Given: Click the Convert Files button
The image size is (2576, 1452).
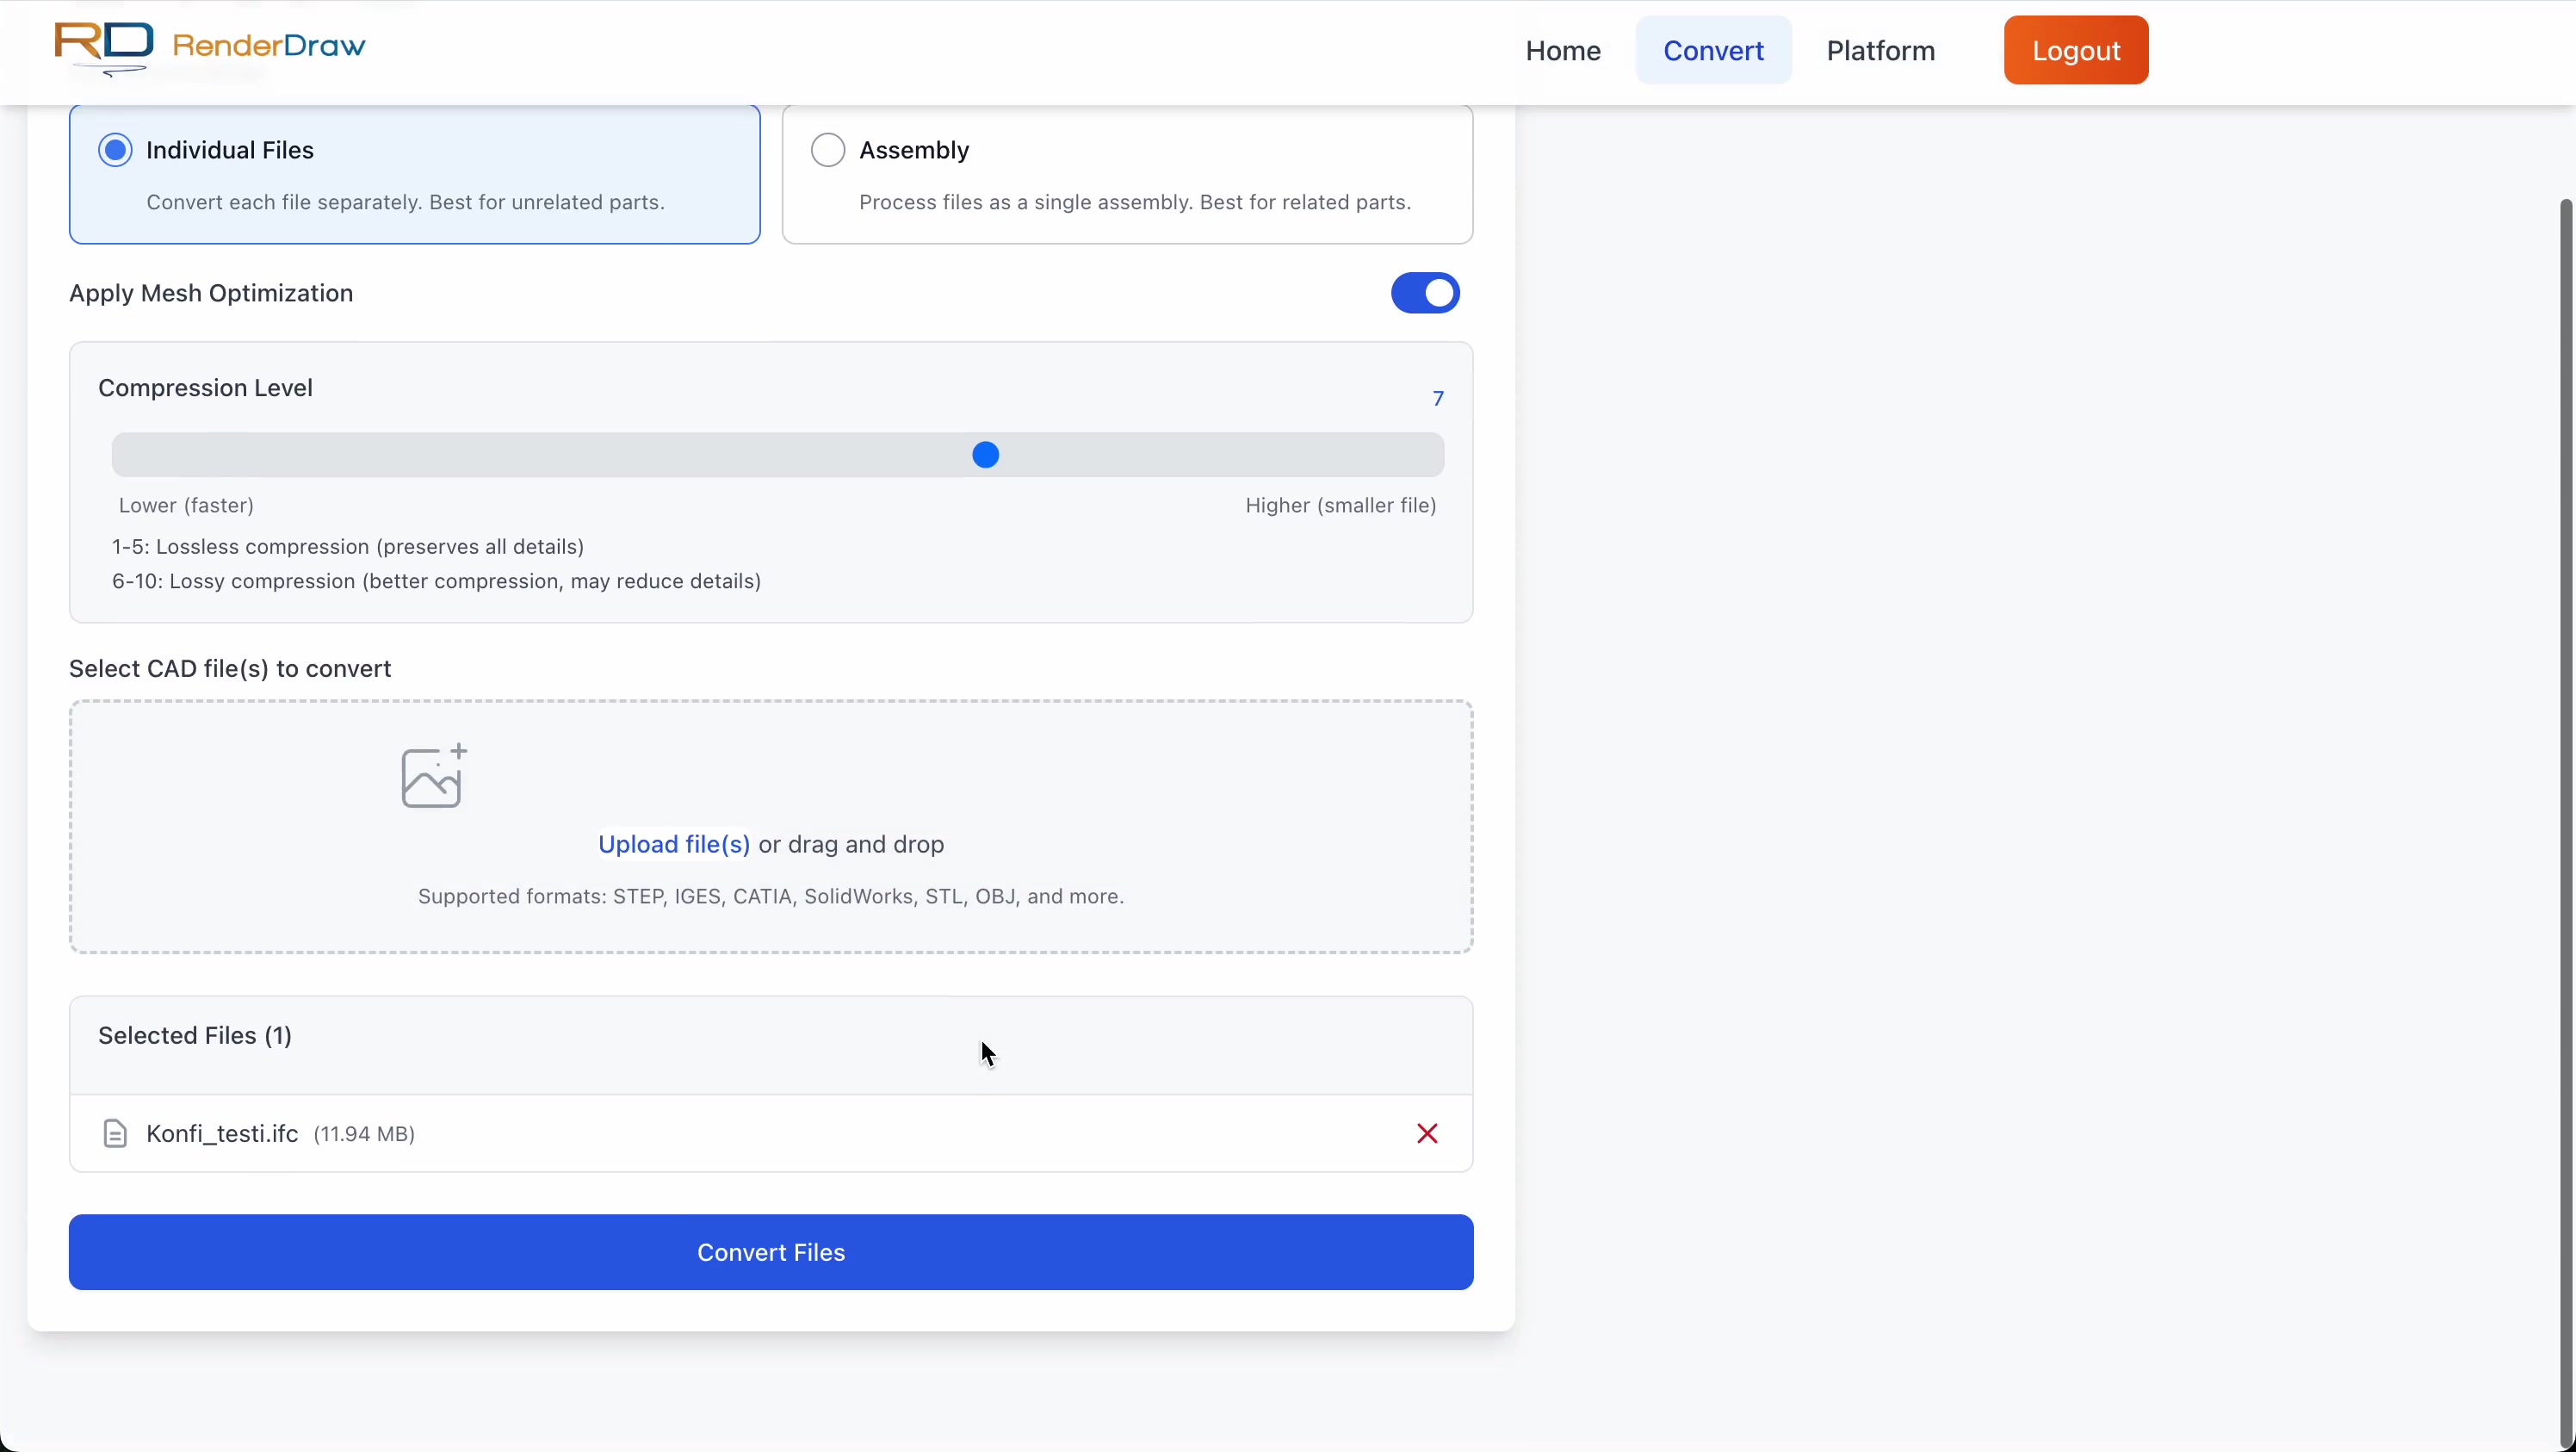Looking at the screenshot, I should pyautogui.click(x=771, y=1252).
